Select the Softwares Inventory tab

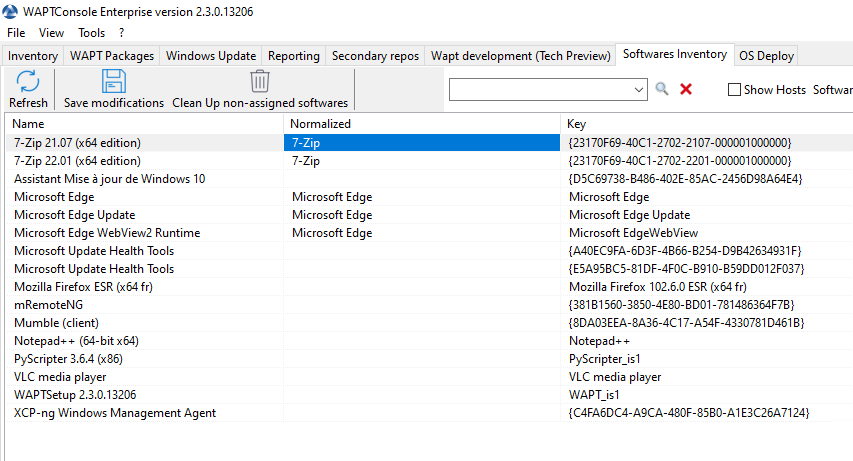(675, 54)
